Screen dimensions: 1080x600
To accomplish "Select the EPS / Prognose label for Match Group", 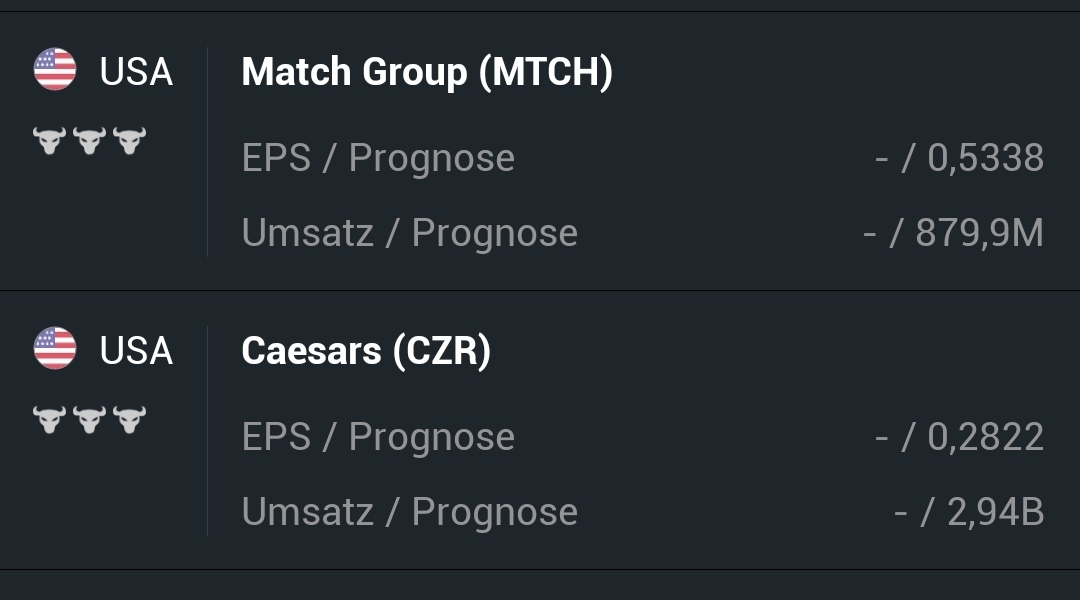I will pos(378,158).
